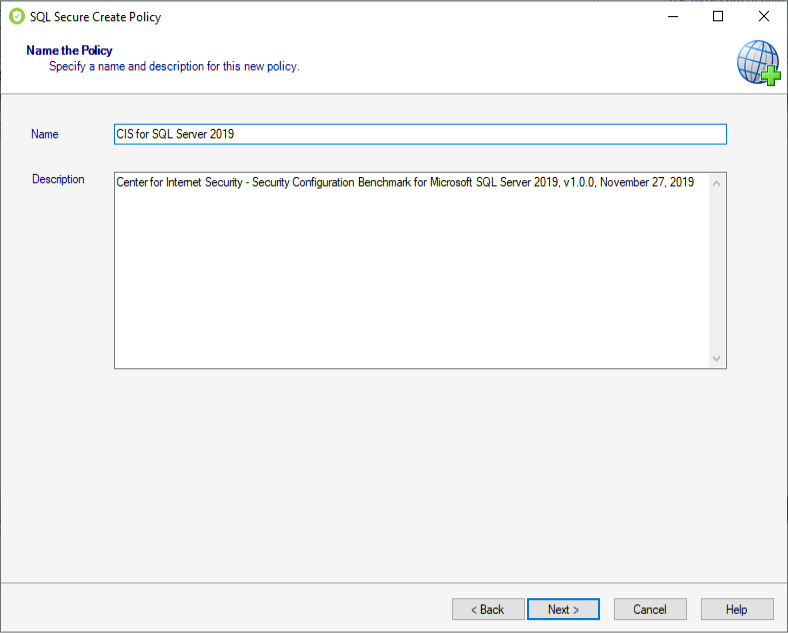The height and width of the screenshot is (633, 788).
Task: Click the Name field containing CIS for SQL Server 2019
Action: pyautogui.click(x=420, y=134)
